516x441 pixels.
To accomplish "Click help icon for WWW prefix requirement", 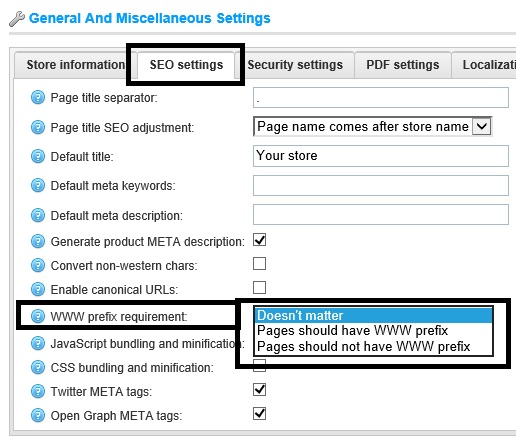I will coord(38,316).
